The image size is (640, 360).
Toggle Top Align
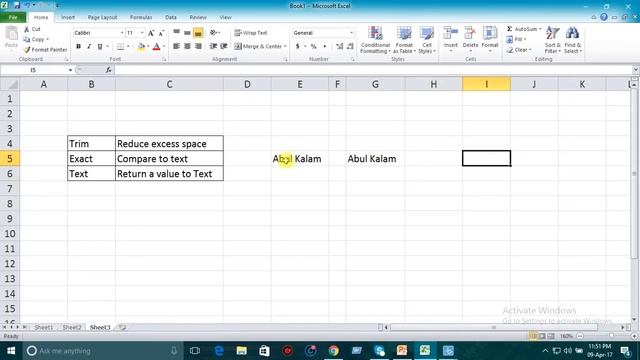tap(176, 33)
